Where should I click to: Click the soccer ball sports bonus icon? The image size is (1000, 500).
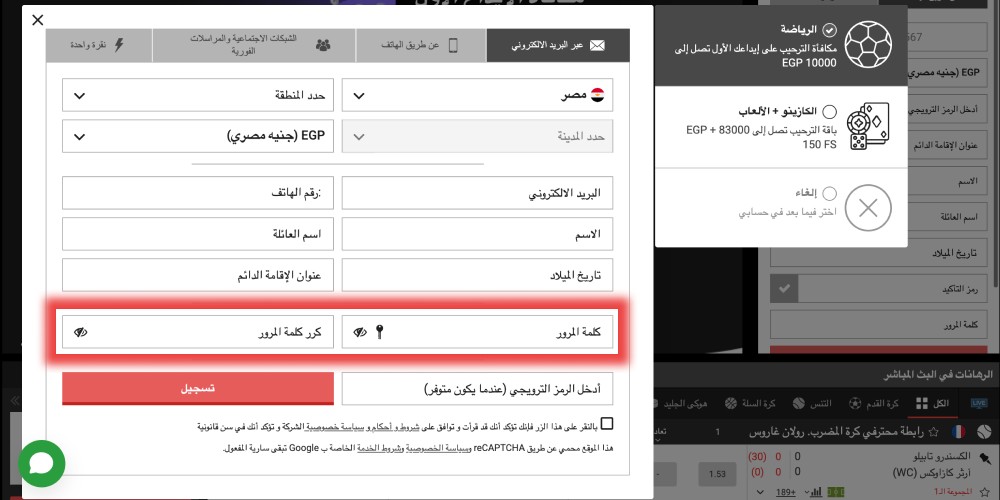coord(868,45)
